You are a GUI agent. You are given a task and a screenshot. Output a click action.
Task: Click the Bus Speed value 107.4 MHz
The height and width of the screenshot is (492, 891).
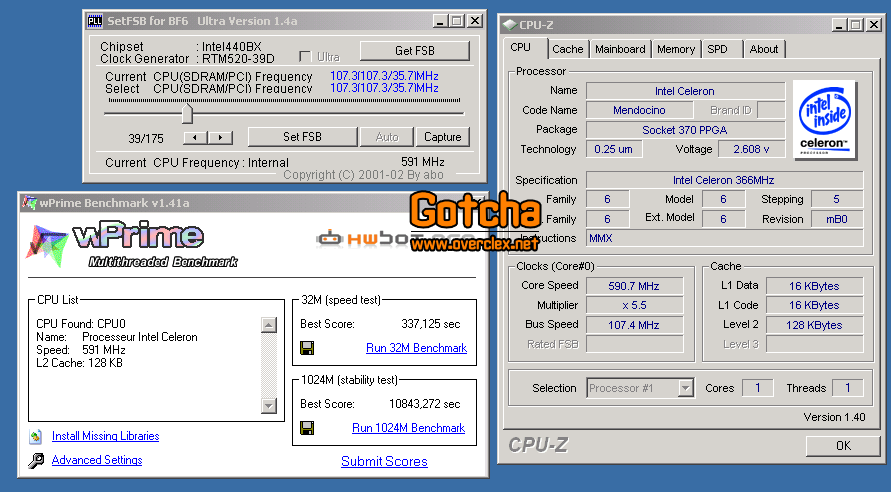634,325
